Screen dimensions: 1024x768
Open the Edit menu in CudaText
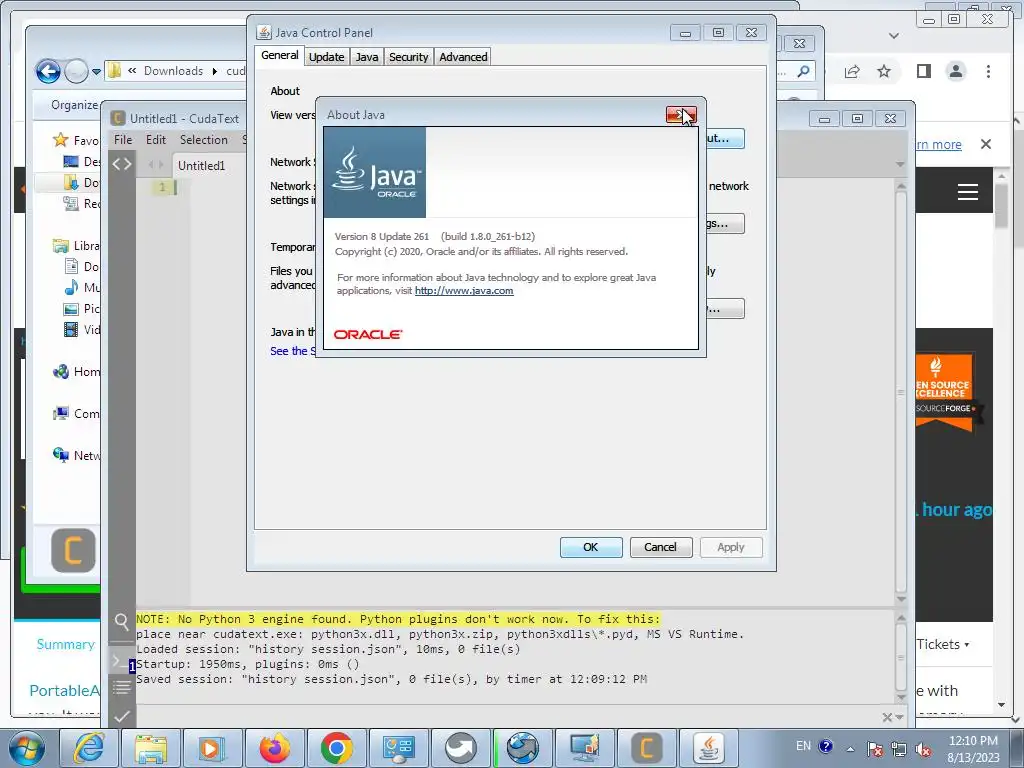coord(155,140)
